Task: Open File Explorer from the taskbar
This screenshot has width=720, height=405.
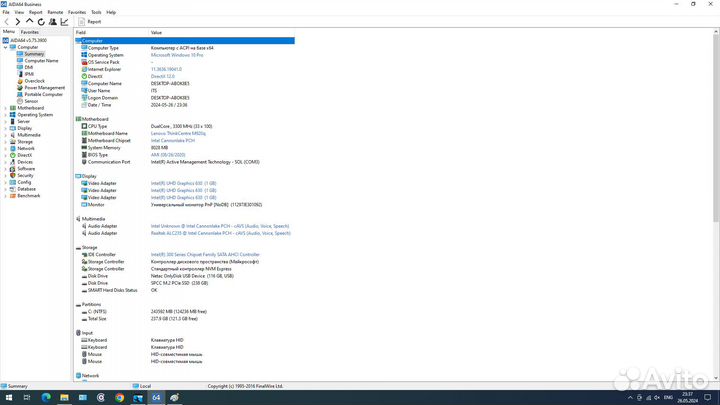Action: tap(64, 398)
